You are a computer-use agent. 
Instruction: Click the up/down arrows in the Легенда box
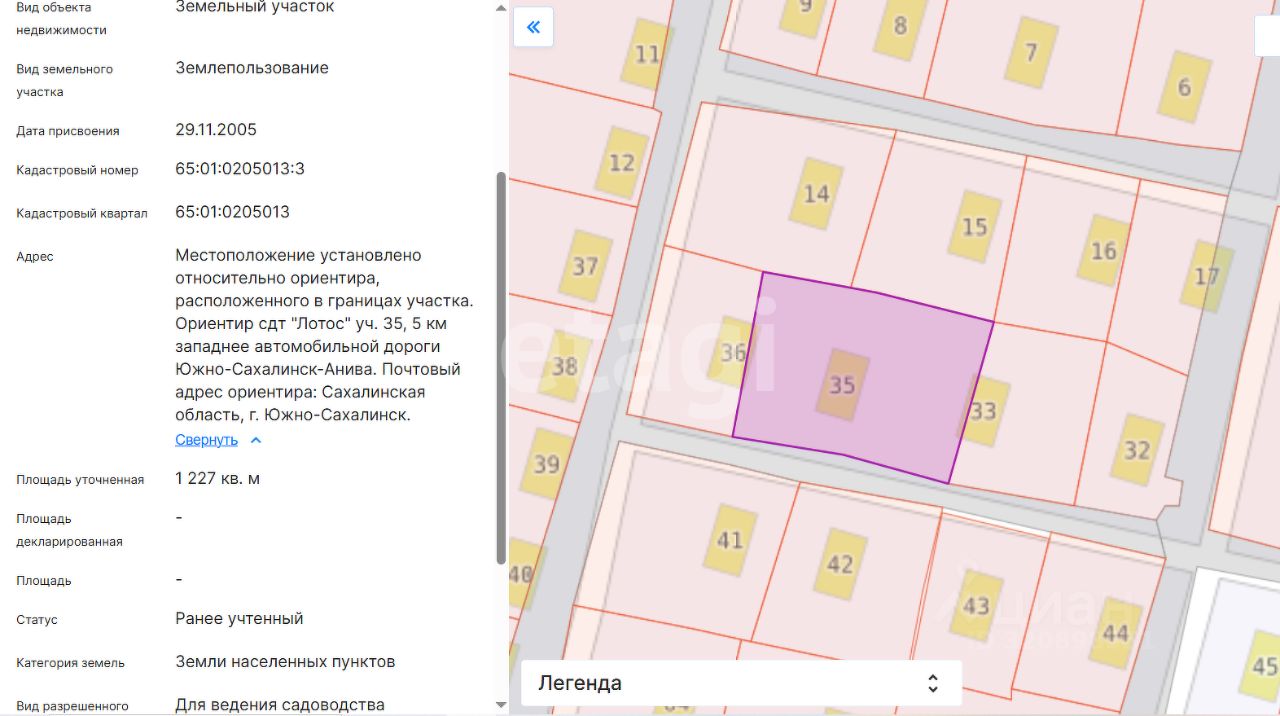(x=932, y=683)
